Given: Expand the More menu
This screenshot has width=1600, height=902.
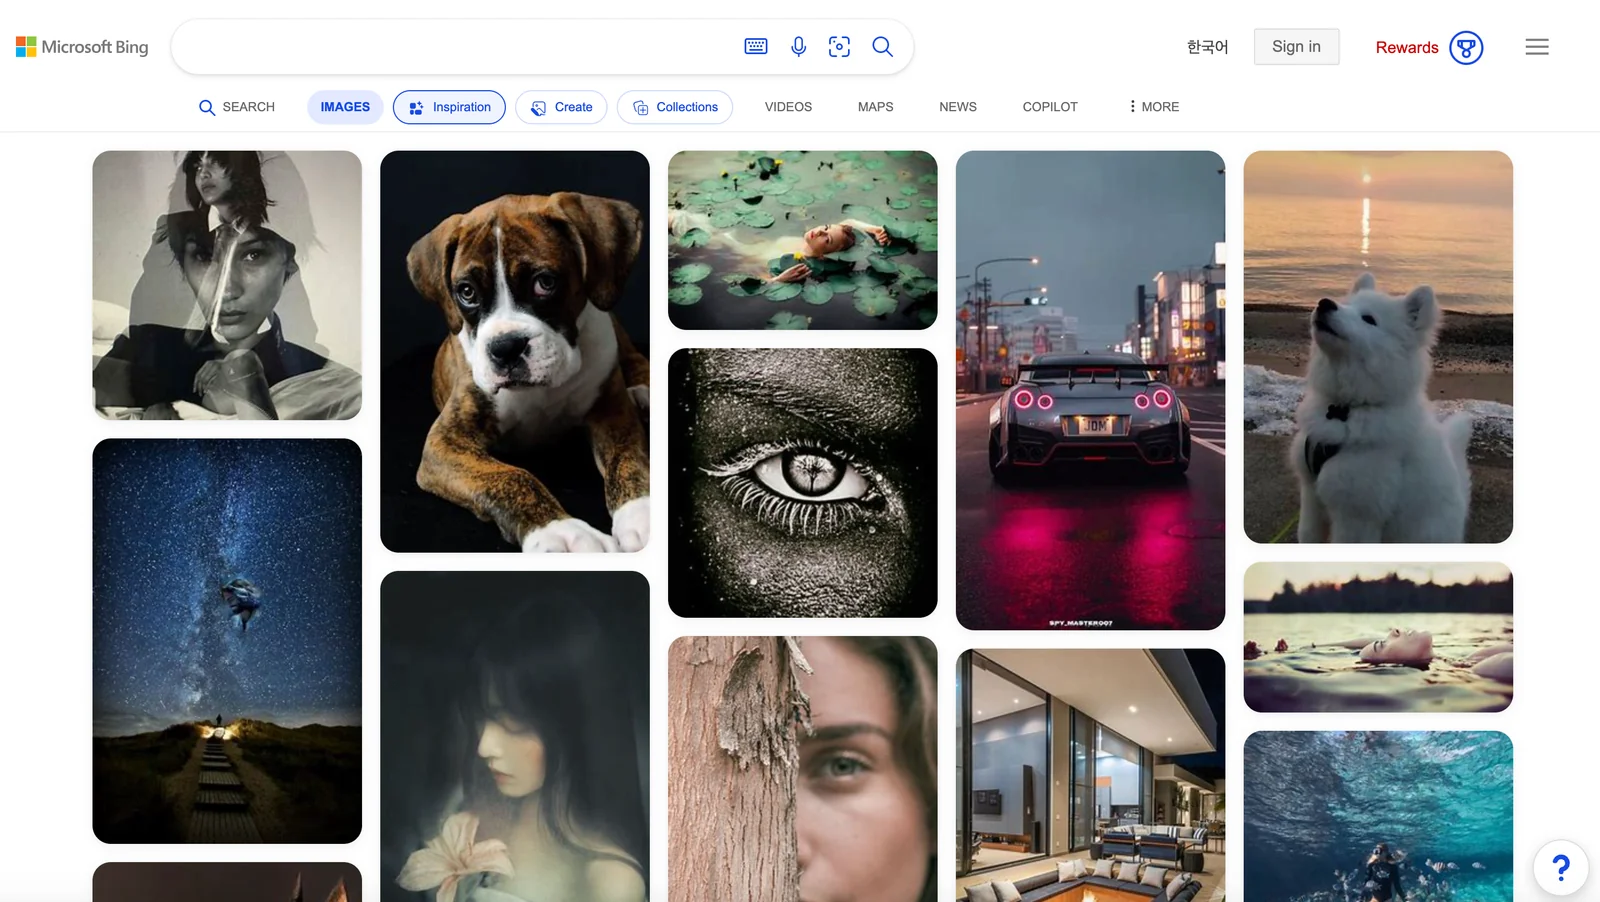Looking at the screenshot, I should [x=1153, y=107].
